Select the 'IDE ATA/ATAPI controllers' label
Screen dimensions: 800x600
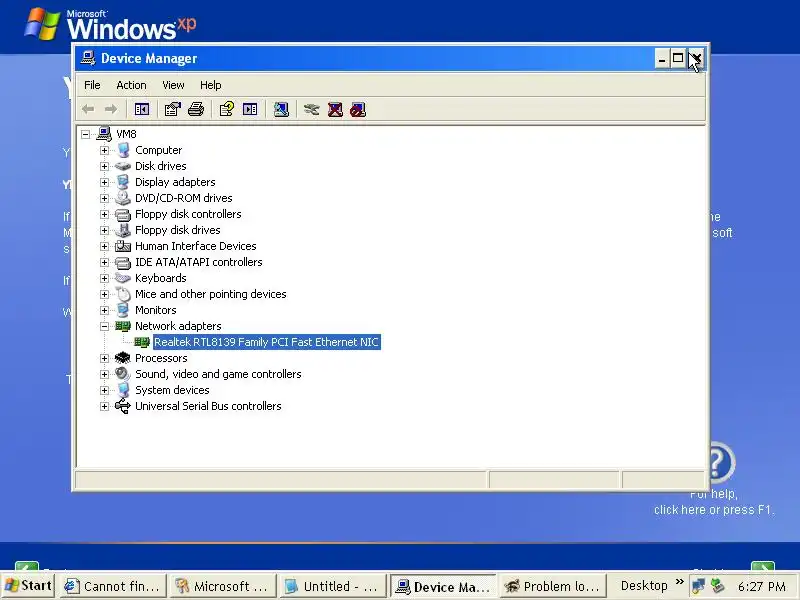198,262
